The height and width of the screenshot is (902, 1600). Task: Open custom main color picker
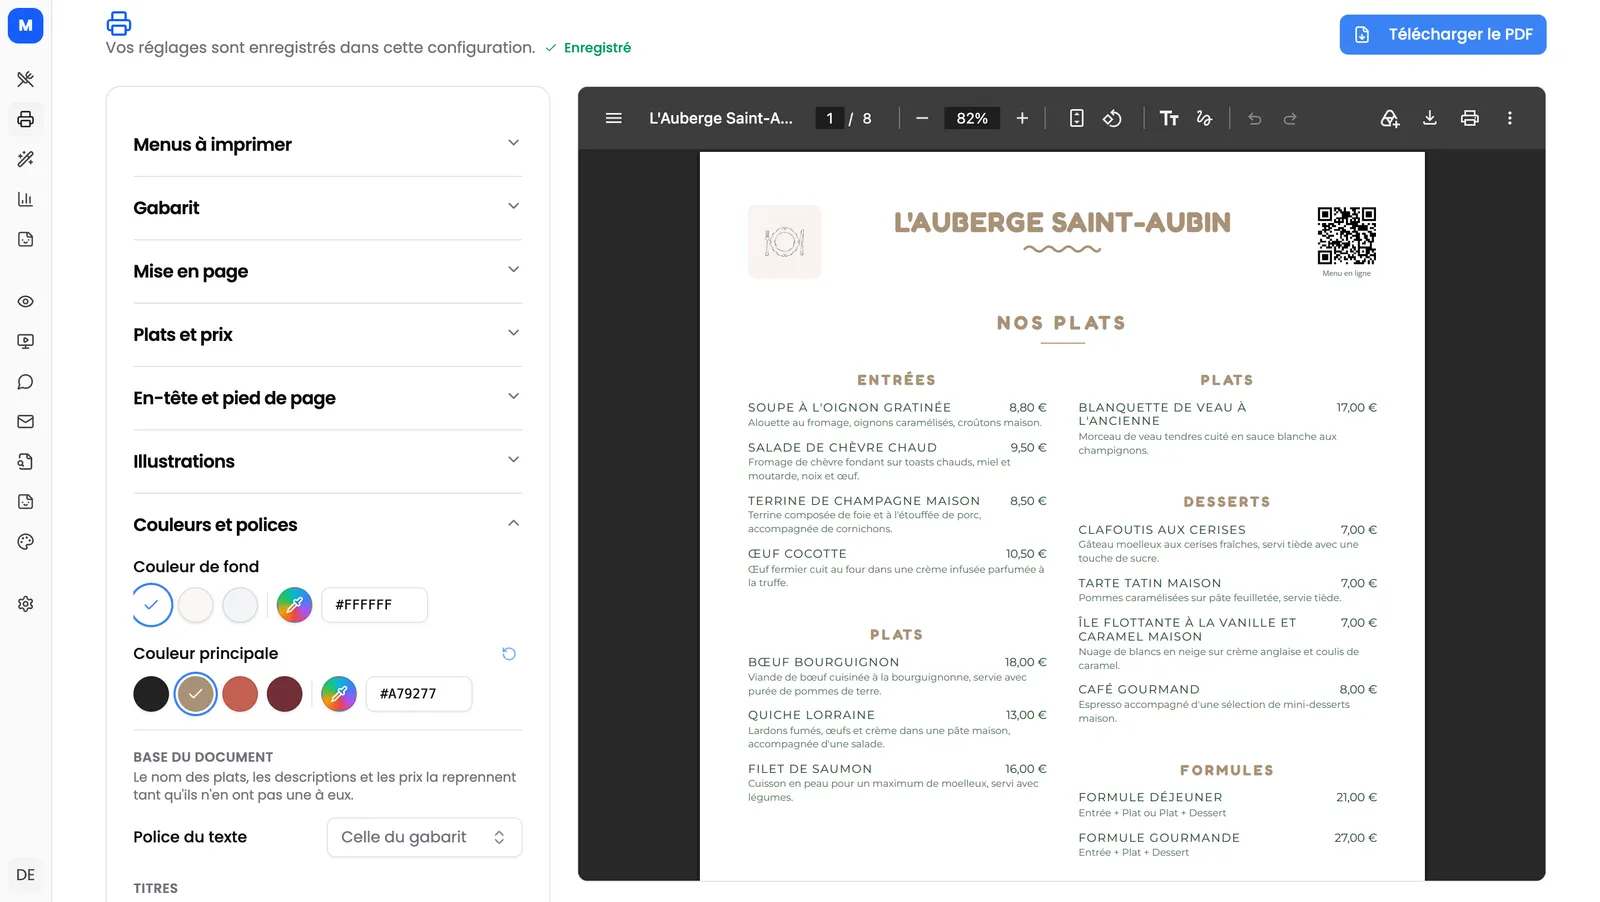[x=339, y=693]
